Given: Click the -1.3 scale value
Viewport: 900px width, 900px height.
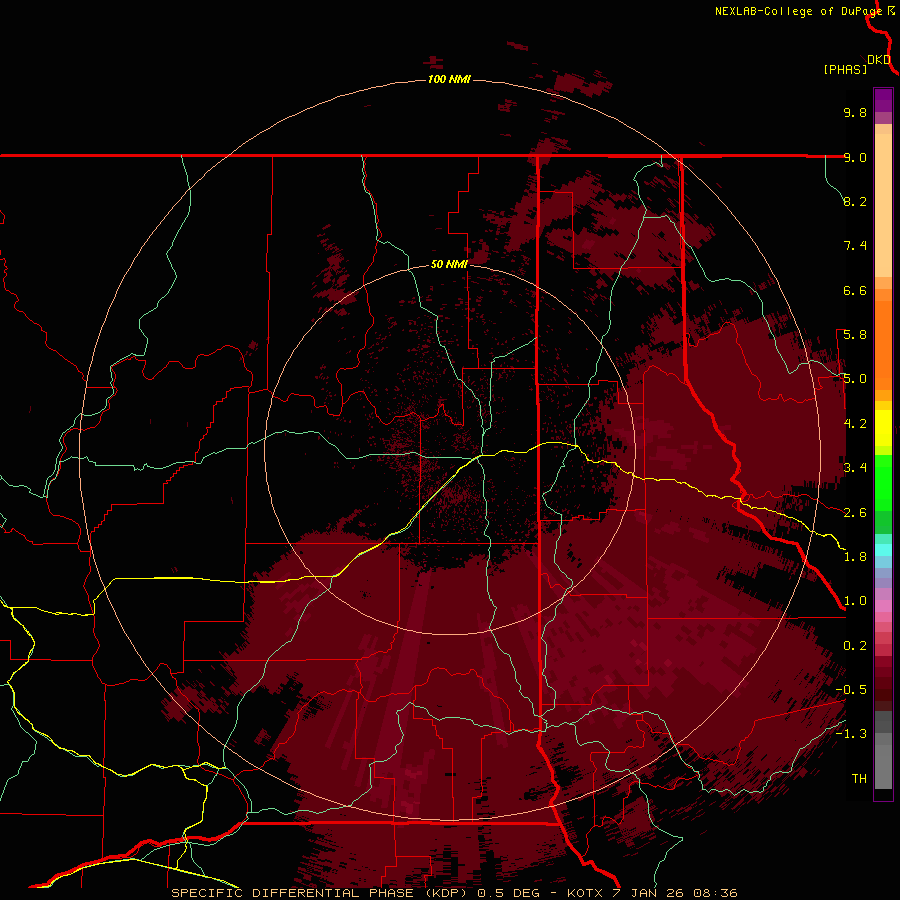Looking at the screenshot, I should [x=851, y=734].
